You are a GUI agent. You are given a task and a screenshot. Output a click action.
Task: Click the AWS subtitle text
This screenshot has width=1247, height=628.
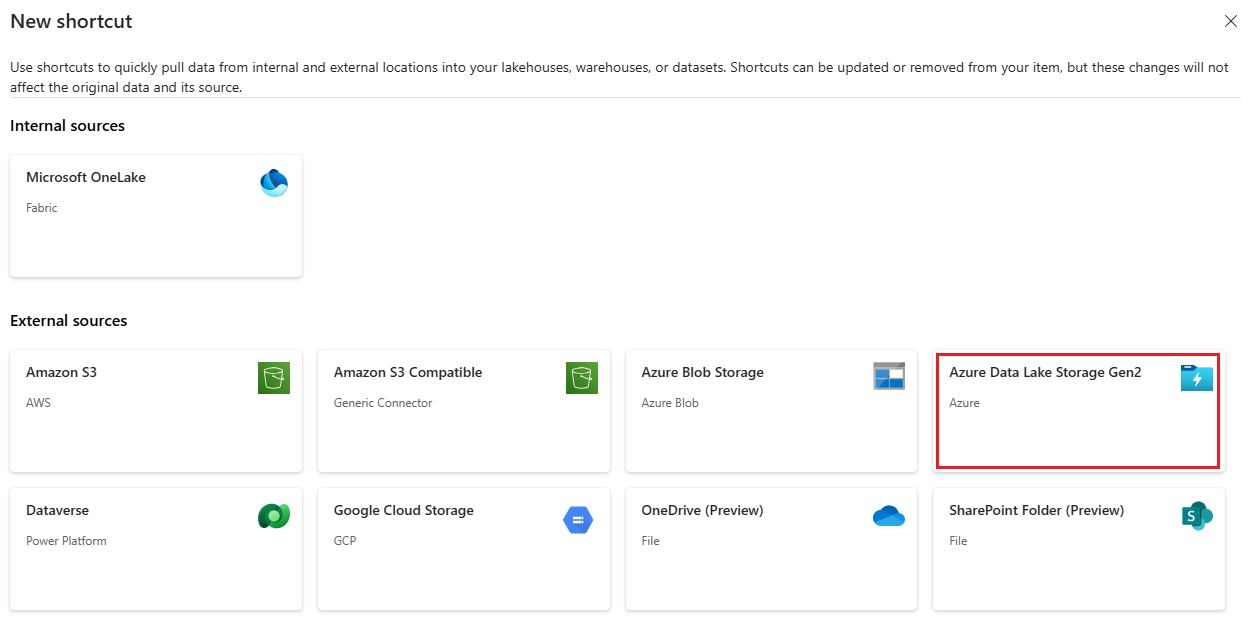(38, 403)
